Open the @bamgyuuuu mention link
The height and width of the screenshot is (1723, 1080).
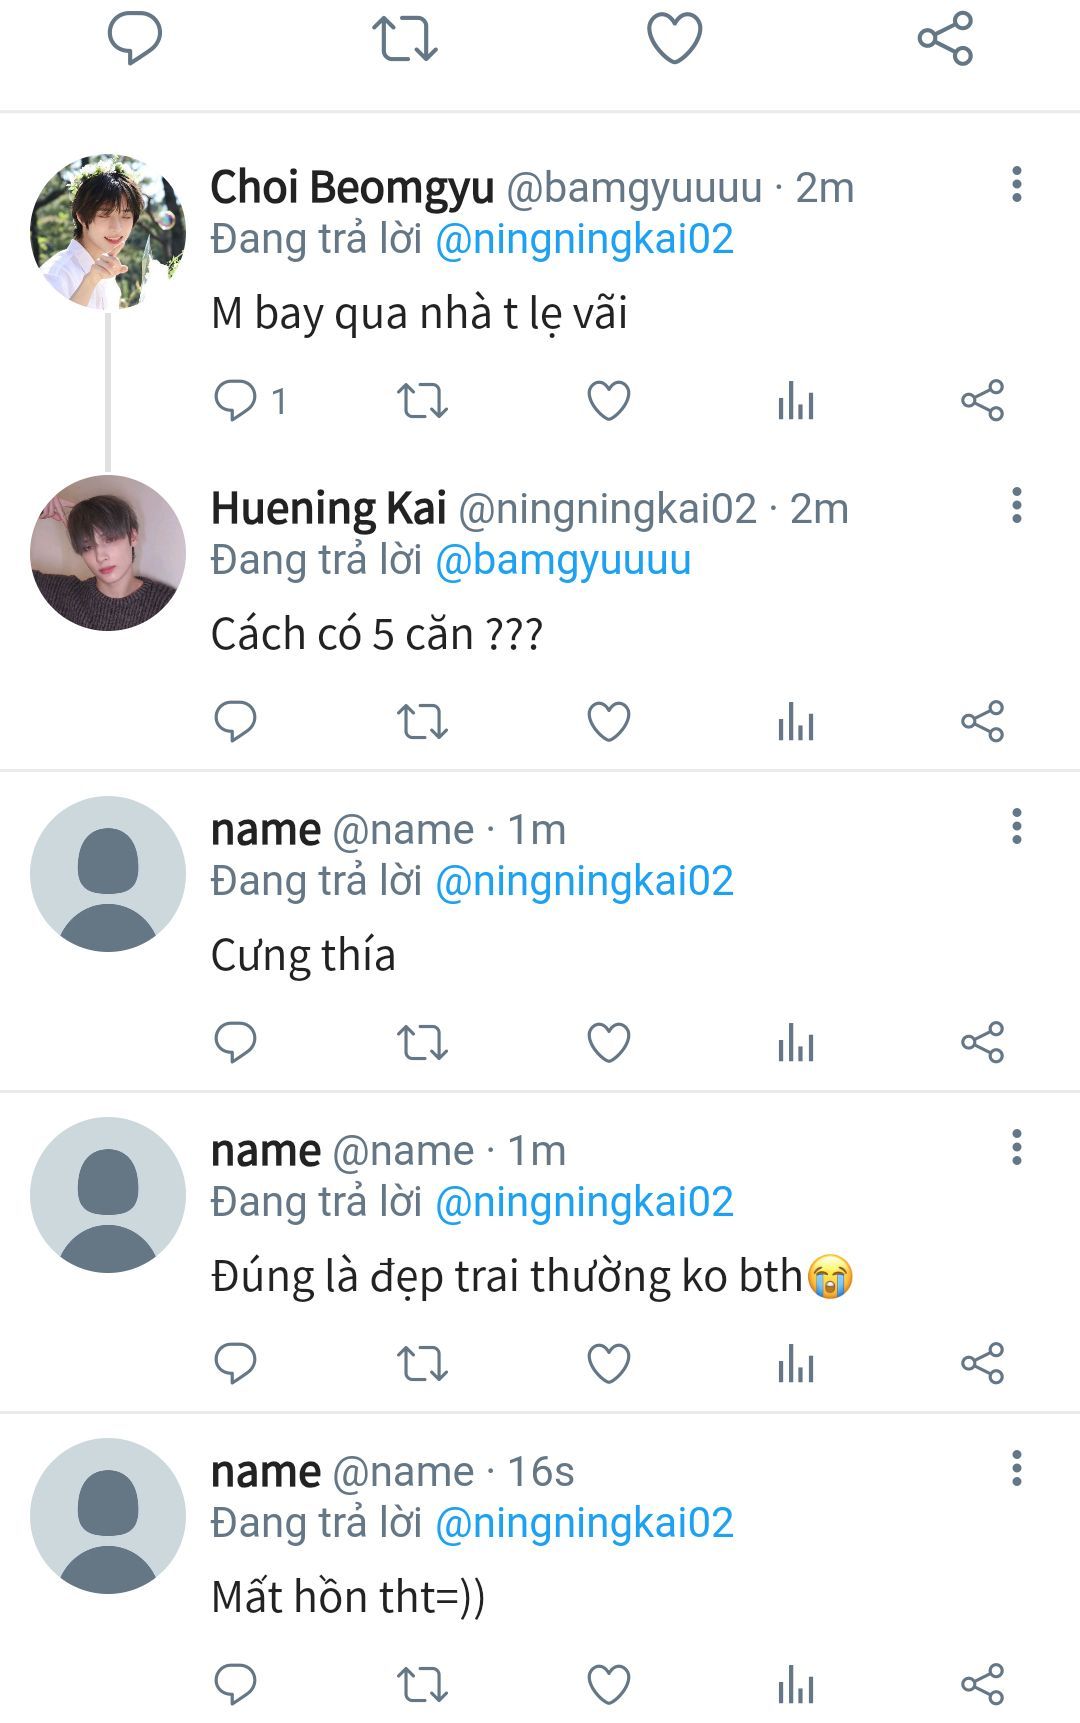click(x=563, y=560)
